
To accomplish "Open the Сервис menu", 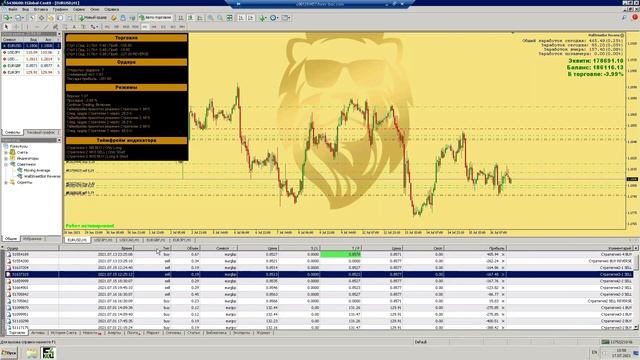I will click(x=79, y=9).
